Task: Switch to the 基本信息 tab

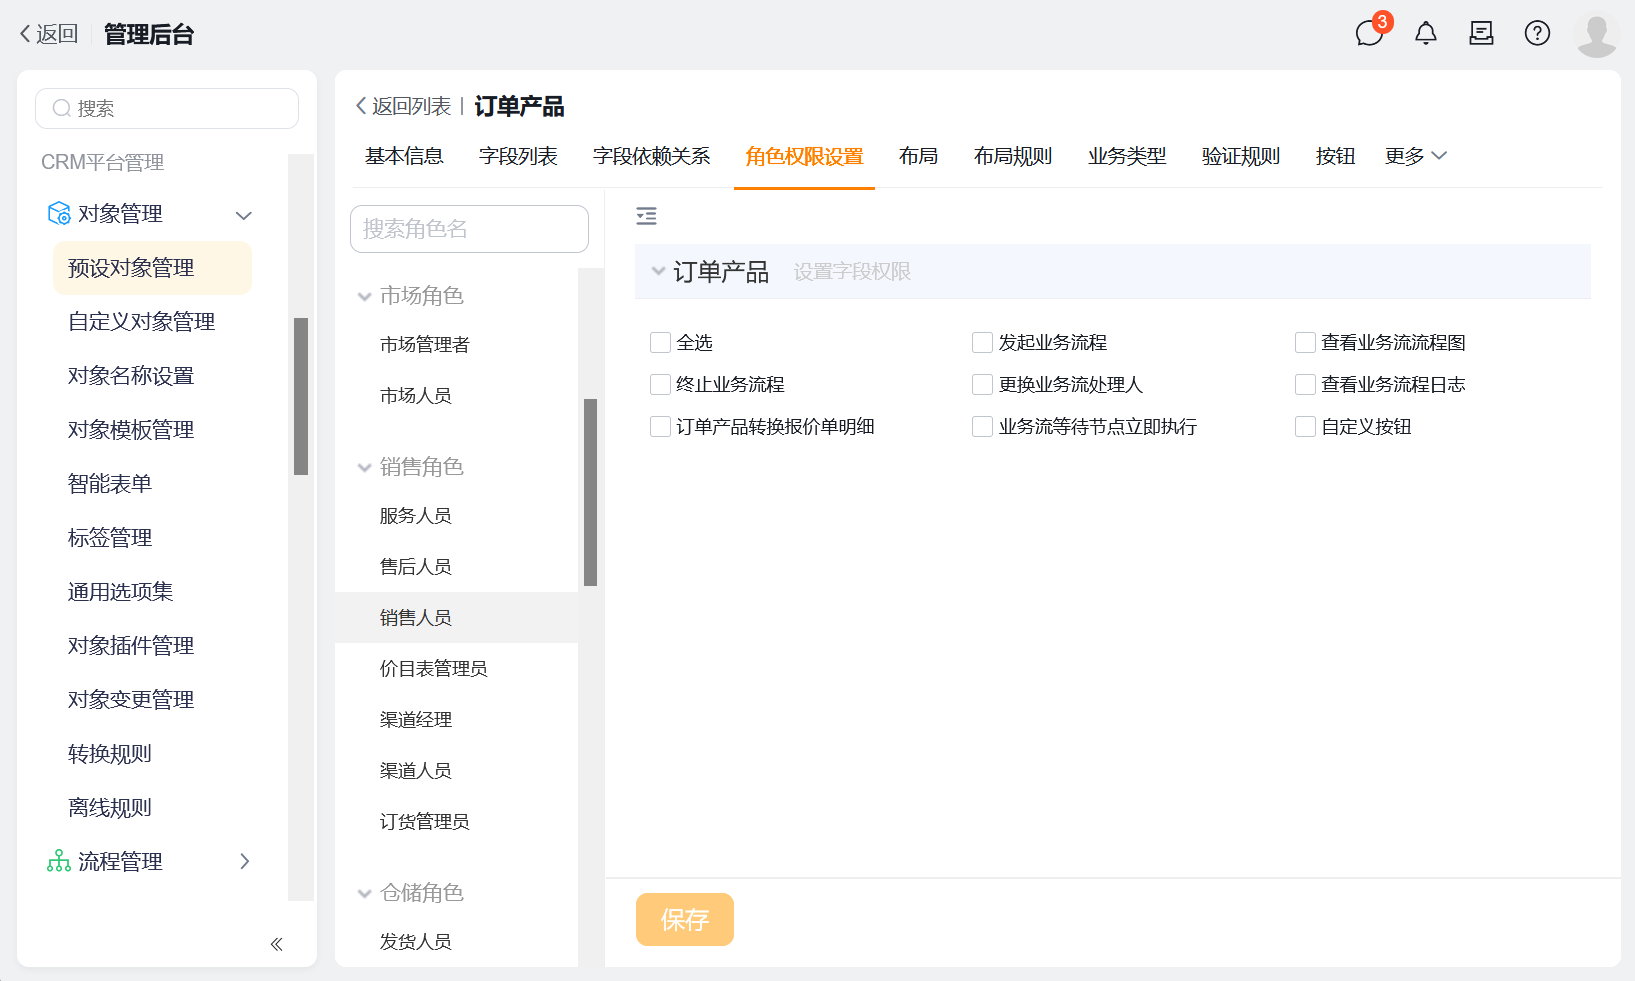Action: 404,156
